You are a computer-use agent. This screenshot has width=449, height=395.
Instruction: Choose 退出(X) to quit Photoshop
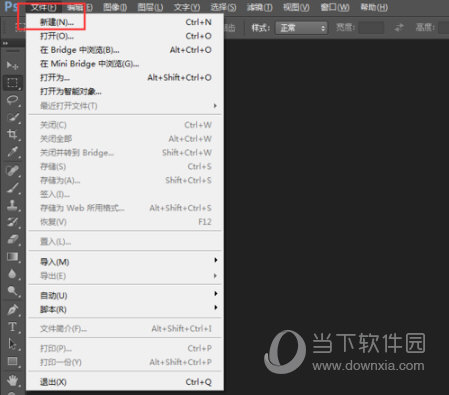point(125,382)
